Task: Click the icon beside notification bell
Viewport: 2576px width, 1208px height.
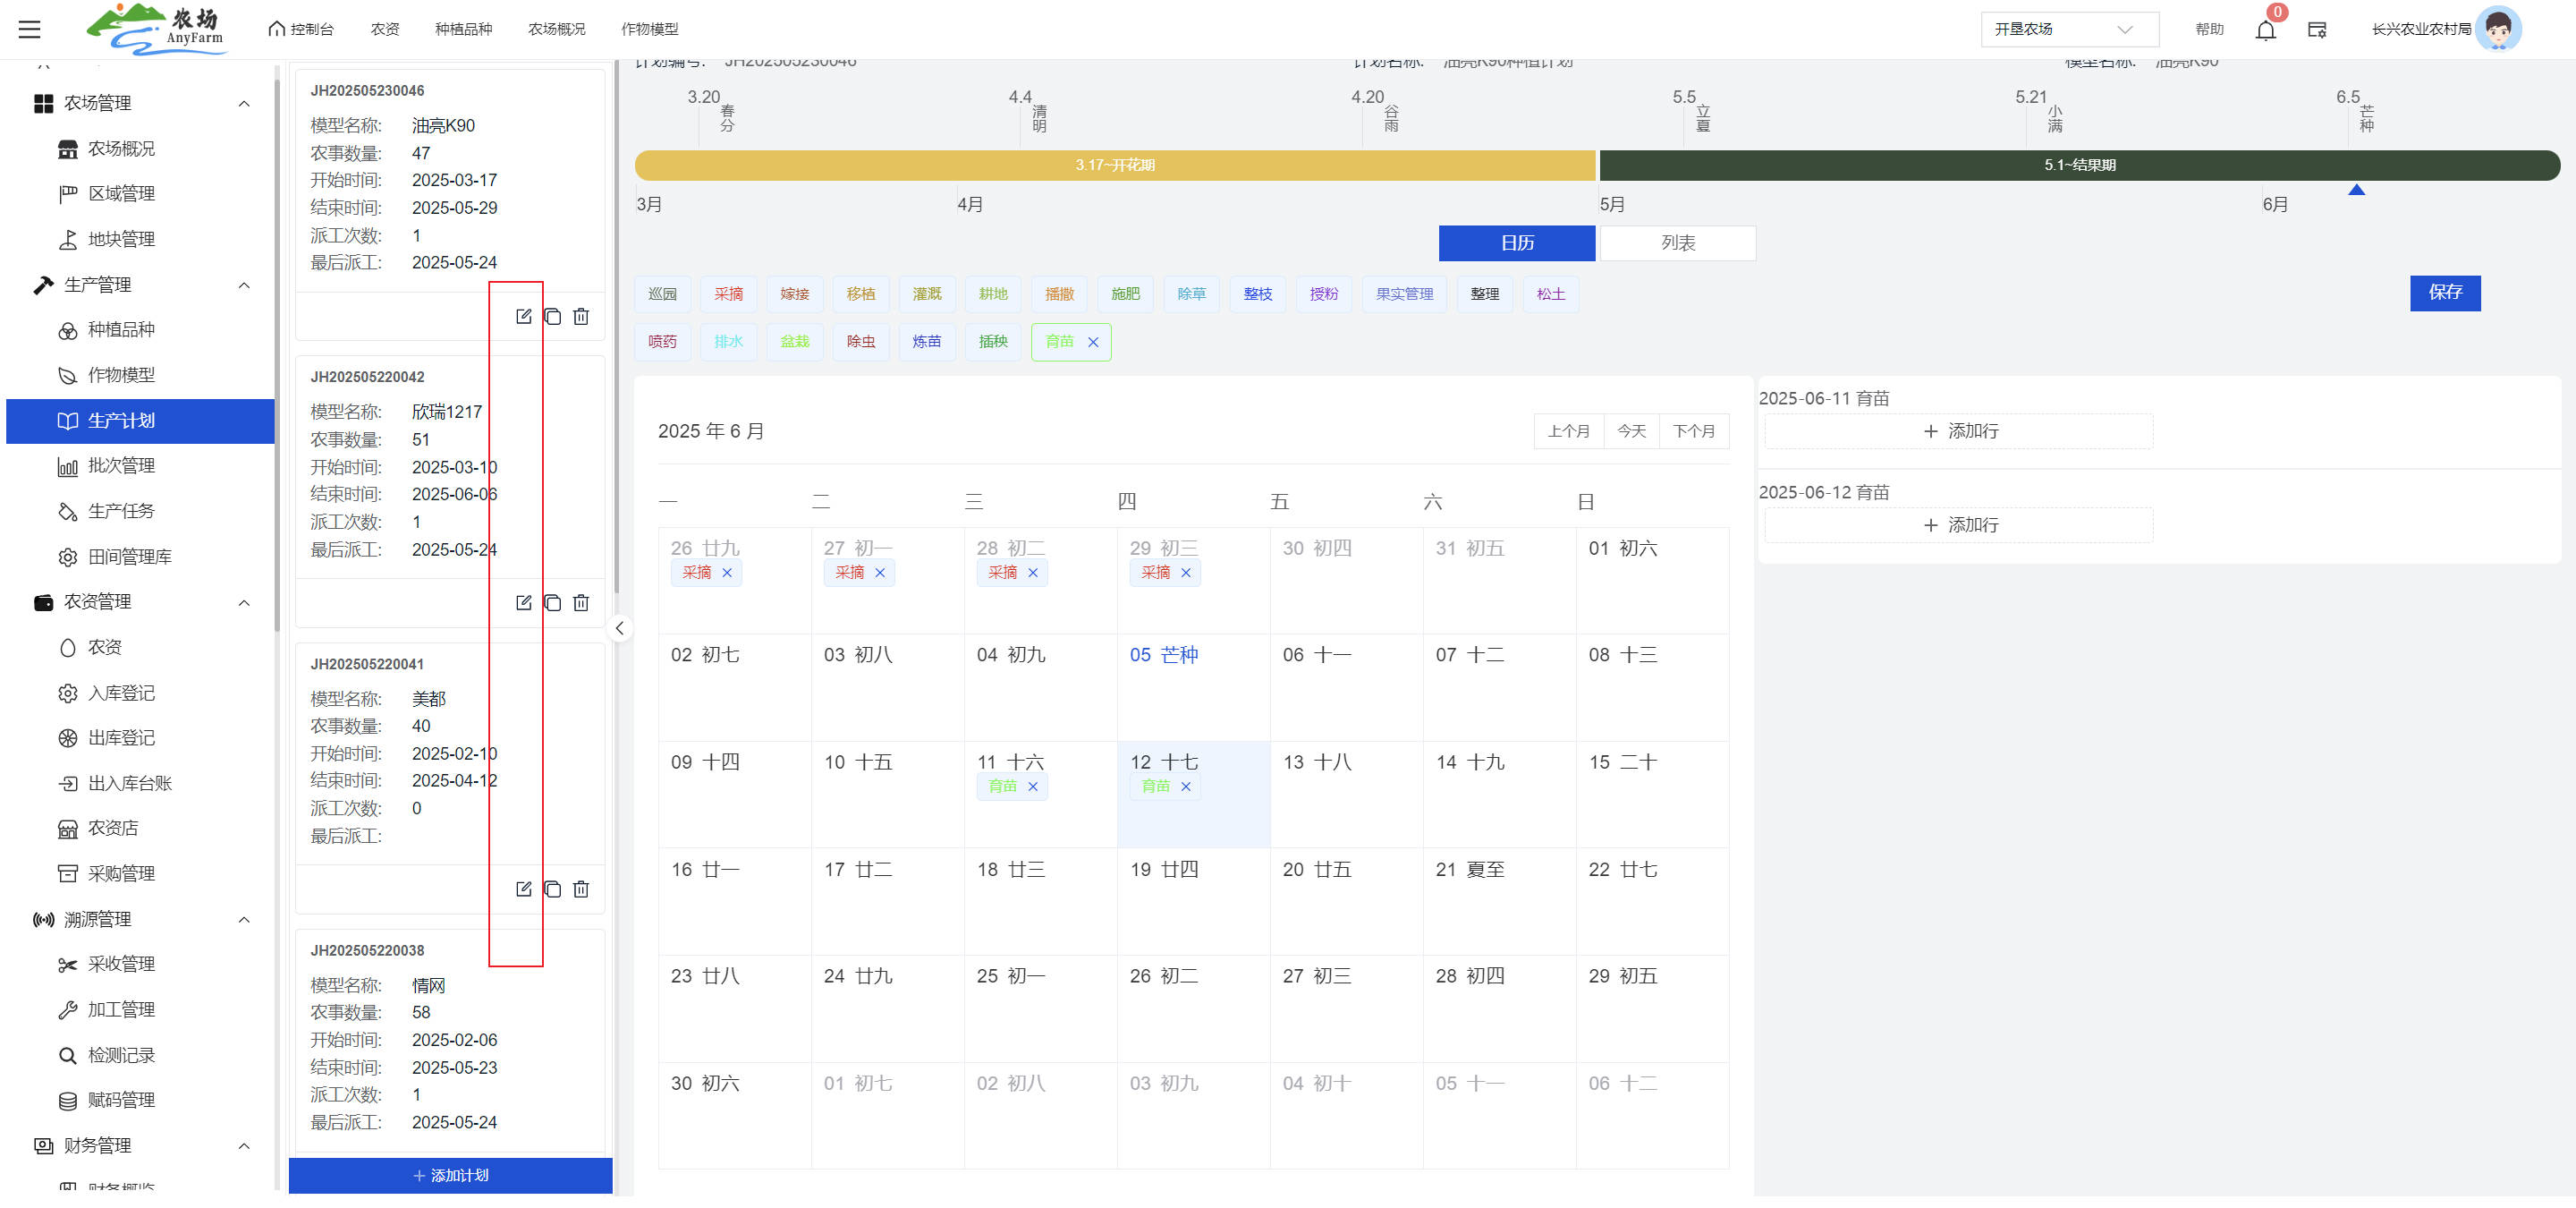Action: coord(2317,30)
